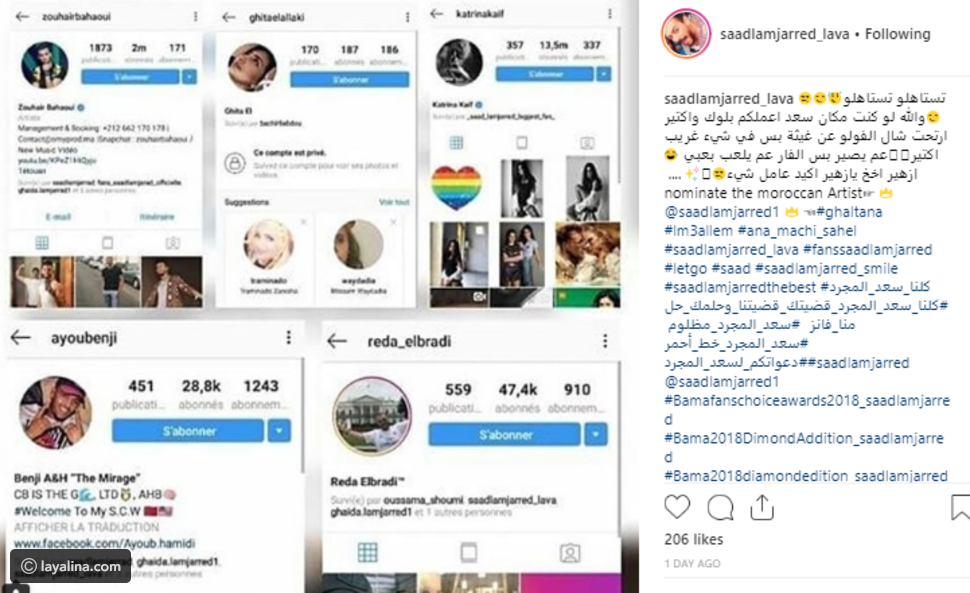Screen dimensions: 970x593
Task: Dismiss the traminado suggestion card
Action: coord(304,221)
